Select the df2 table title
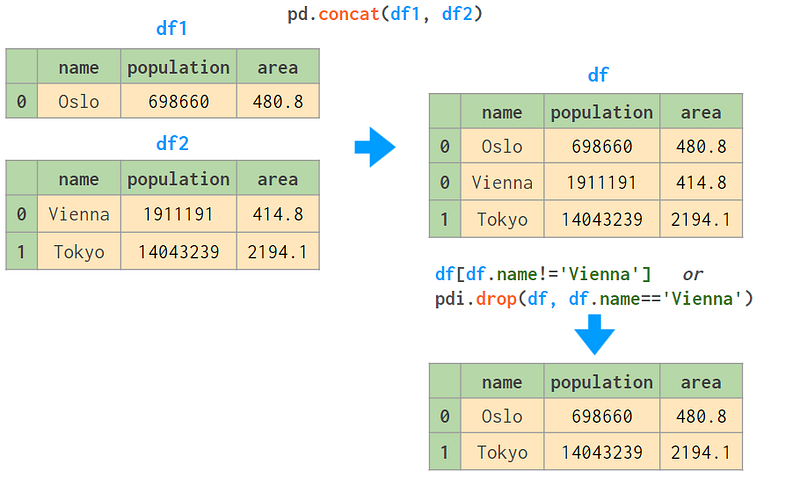Image resolution: width=800 pixels, height=477 pixels. [172, 143]
